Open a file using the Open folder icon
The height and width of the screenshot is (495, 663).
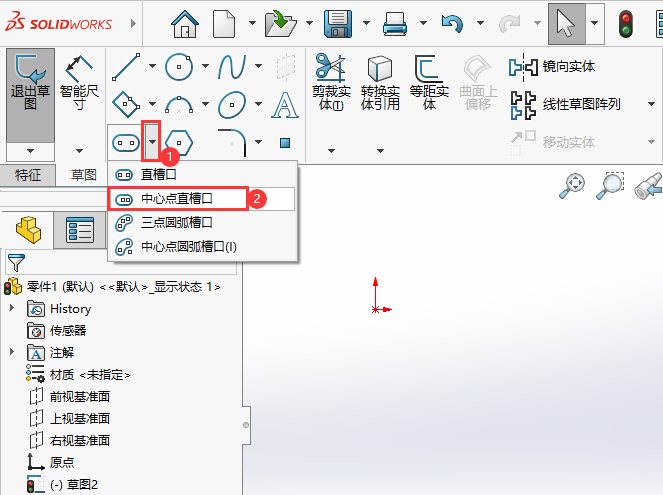pos(281,24)
